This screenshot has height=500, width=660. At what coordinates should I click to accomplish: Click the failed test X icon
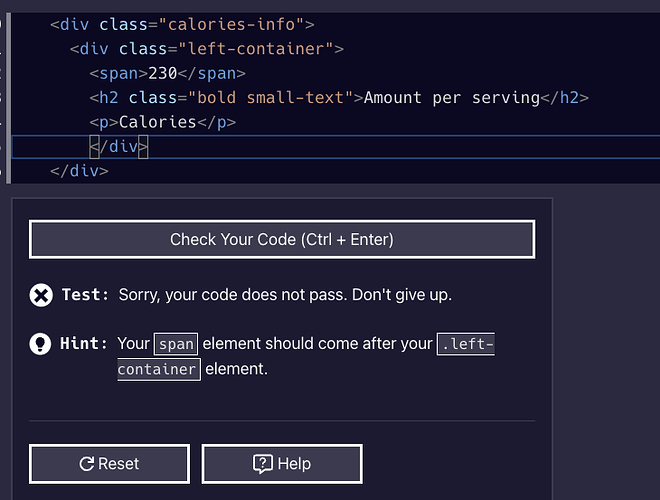pyautogui.click(x=41, y=295)
